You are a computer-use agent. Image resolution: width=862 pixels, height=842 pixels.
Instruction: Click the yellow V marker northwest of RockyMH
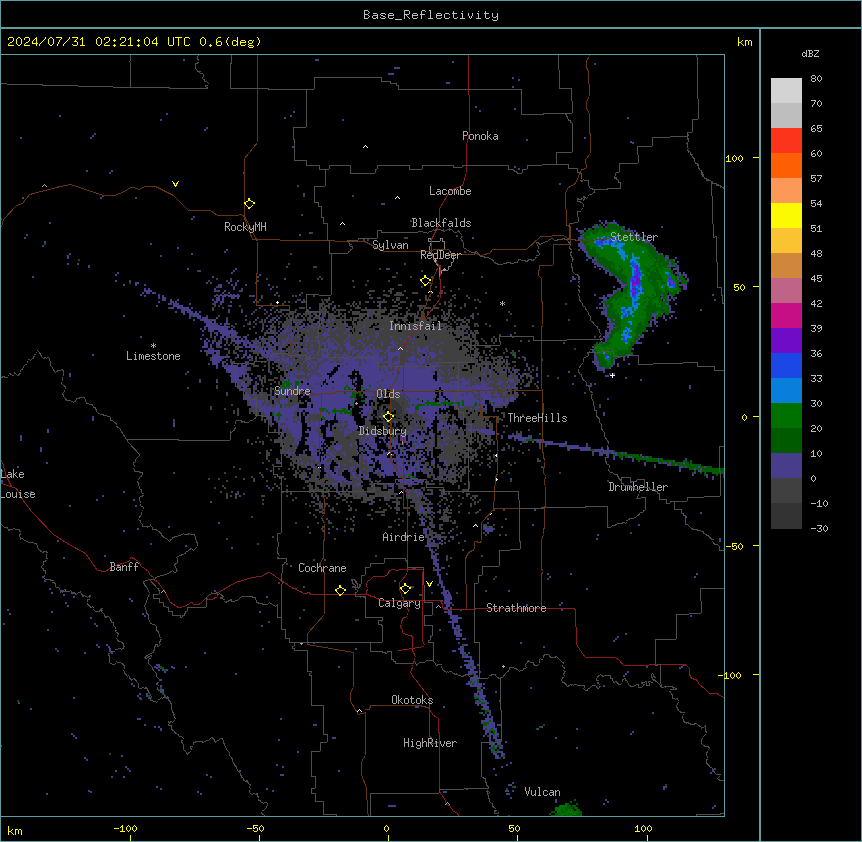pyautogui.click(x=175, y=184)
